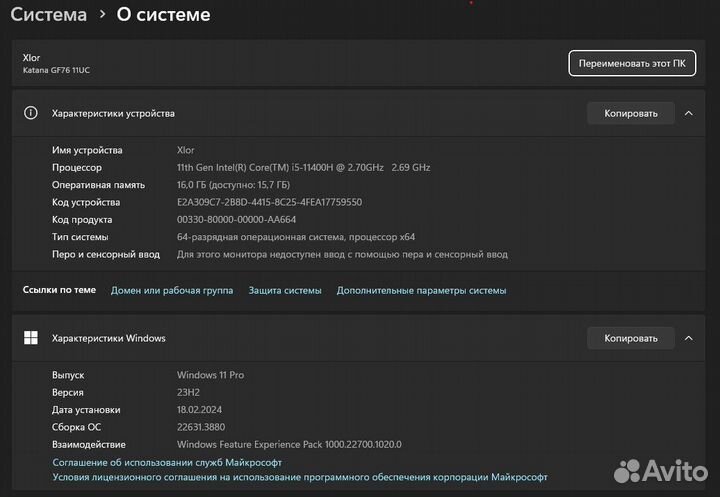
Task: Click the Katana GF76 11UC model name
Action: [x=57, y=70]
